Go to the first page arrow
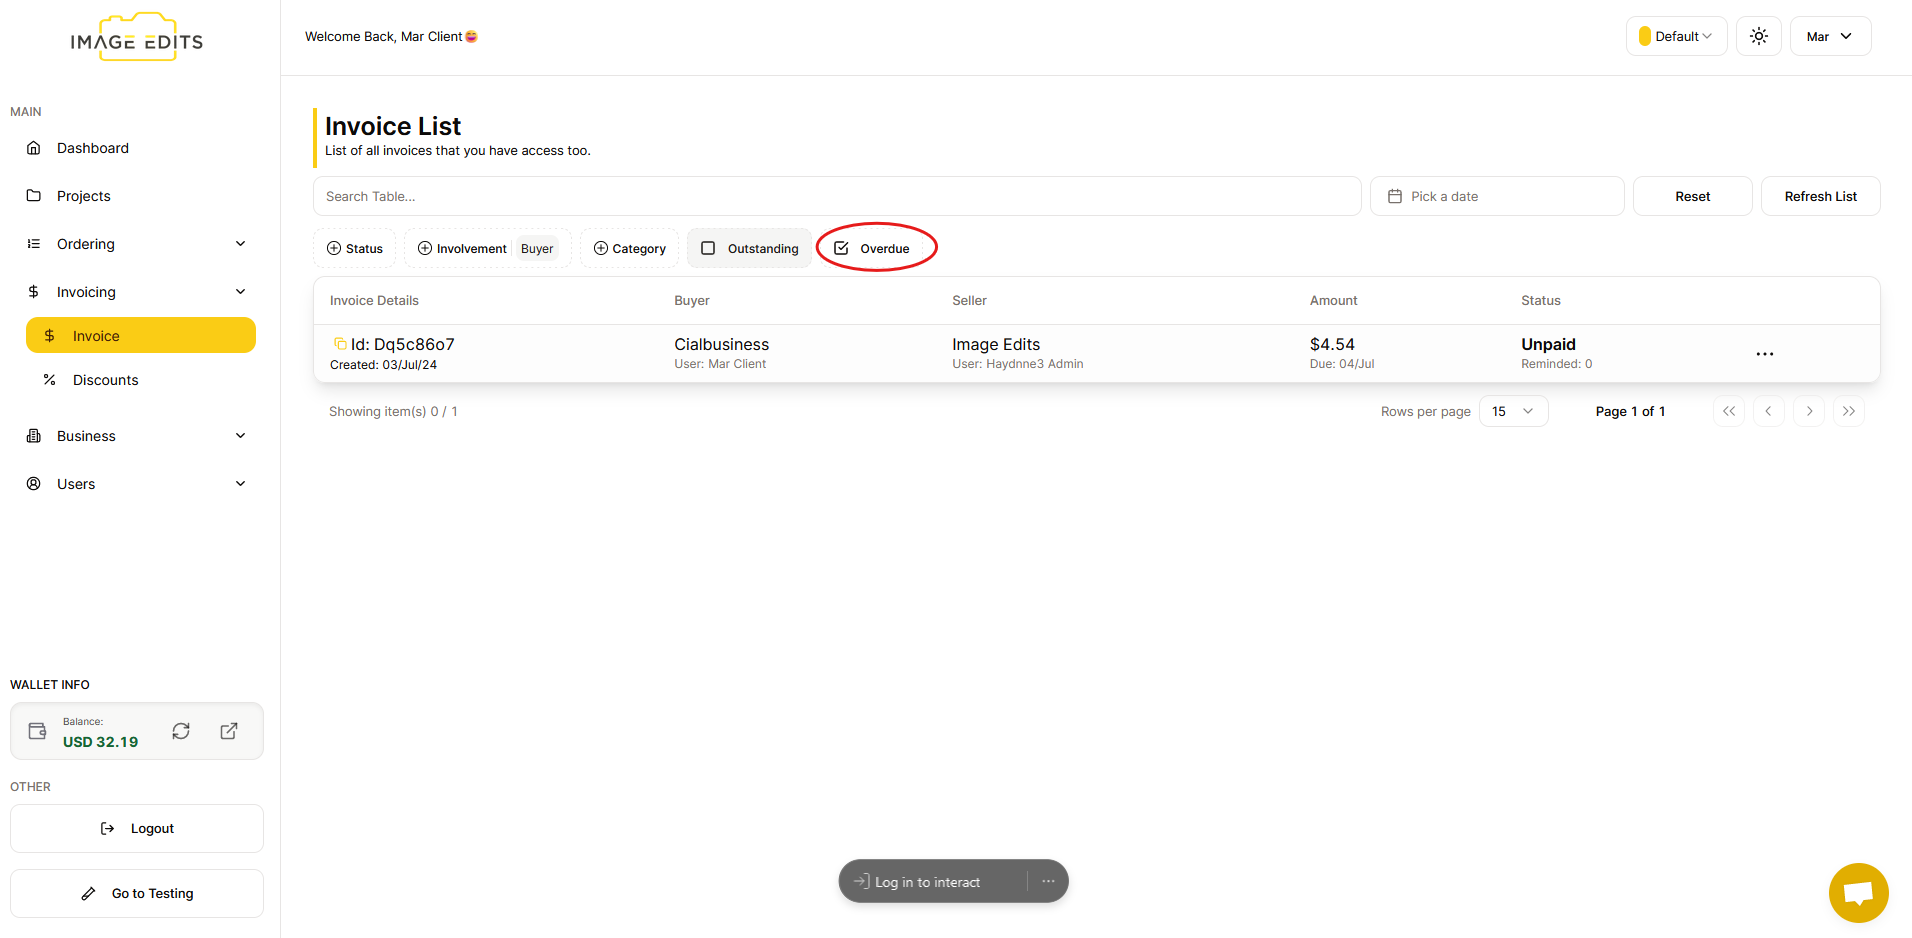Viewport: 1912px width, 938px height. click(x=1728, y=411)
